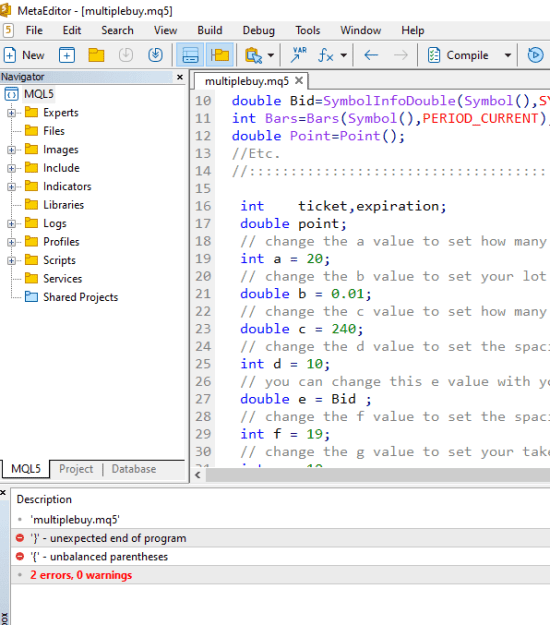Expand the Images folder
550x625 pixels.
(x=11, y=150)
